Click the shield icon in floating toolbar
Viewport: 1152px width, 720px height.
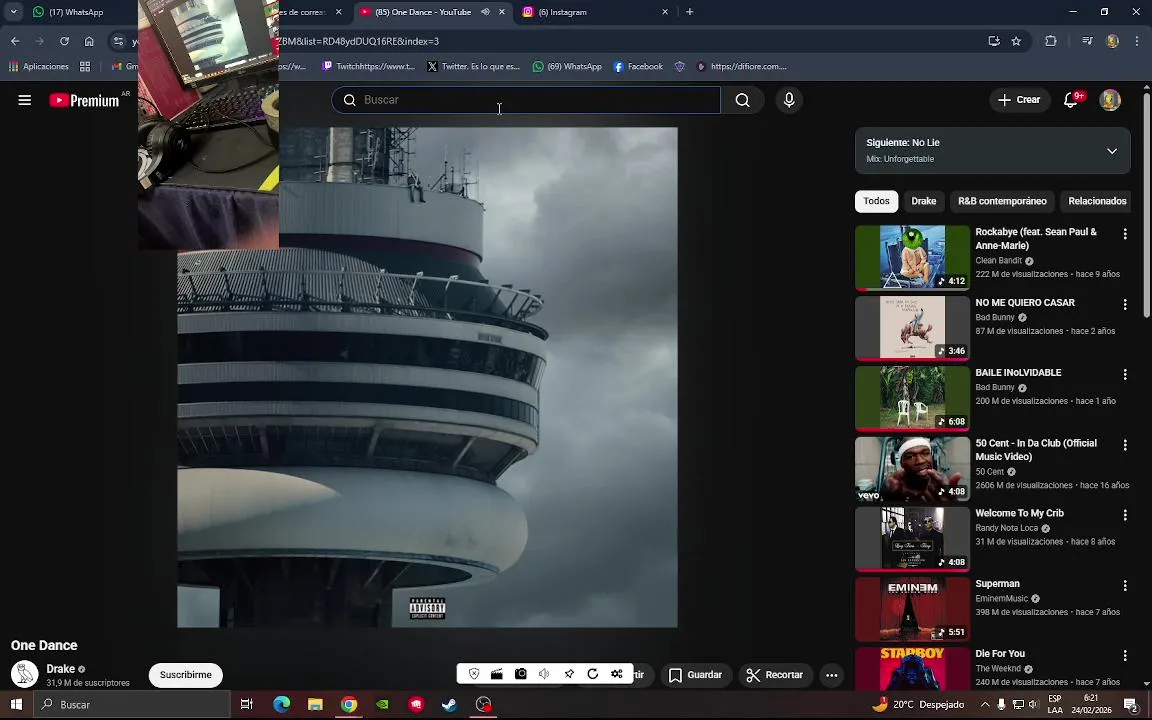pos(474,674)
